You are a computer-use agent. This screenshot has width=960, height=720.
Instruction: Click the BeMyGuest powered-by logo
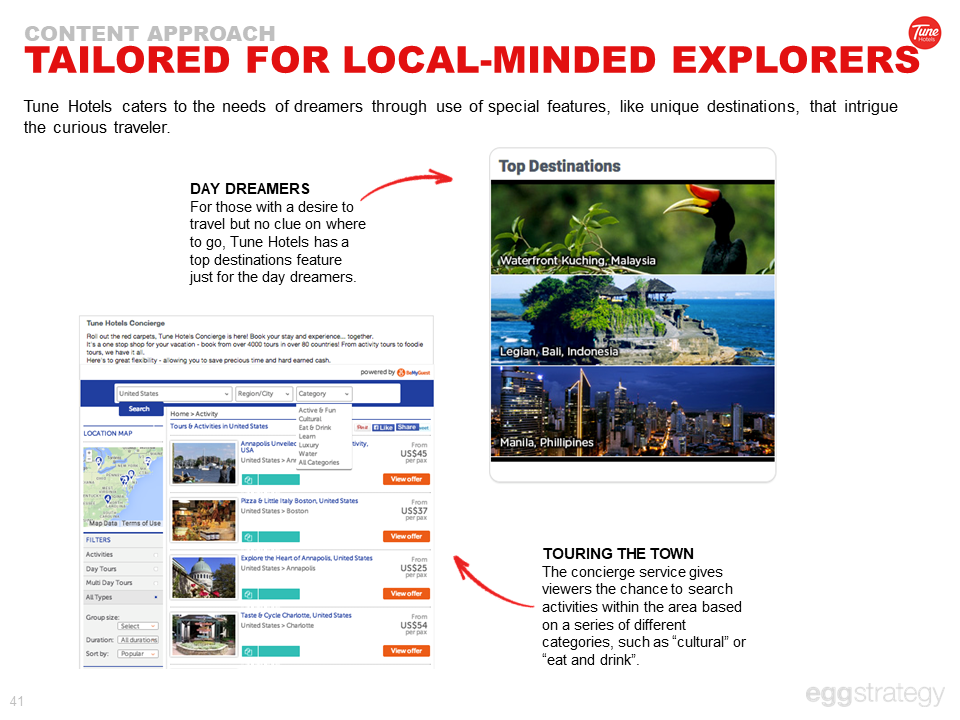[x=414, y=372]
